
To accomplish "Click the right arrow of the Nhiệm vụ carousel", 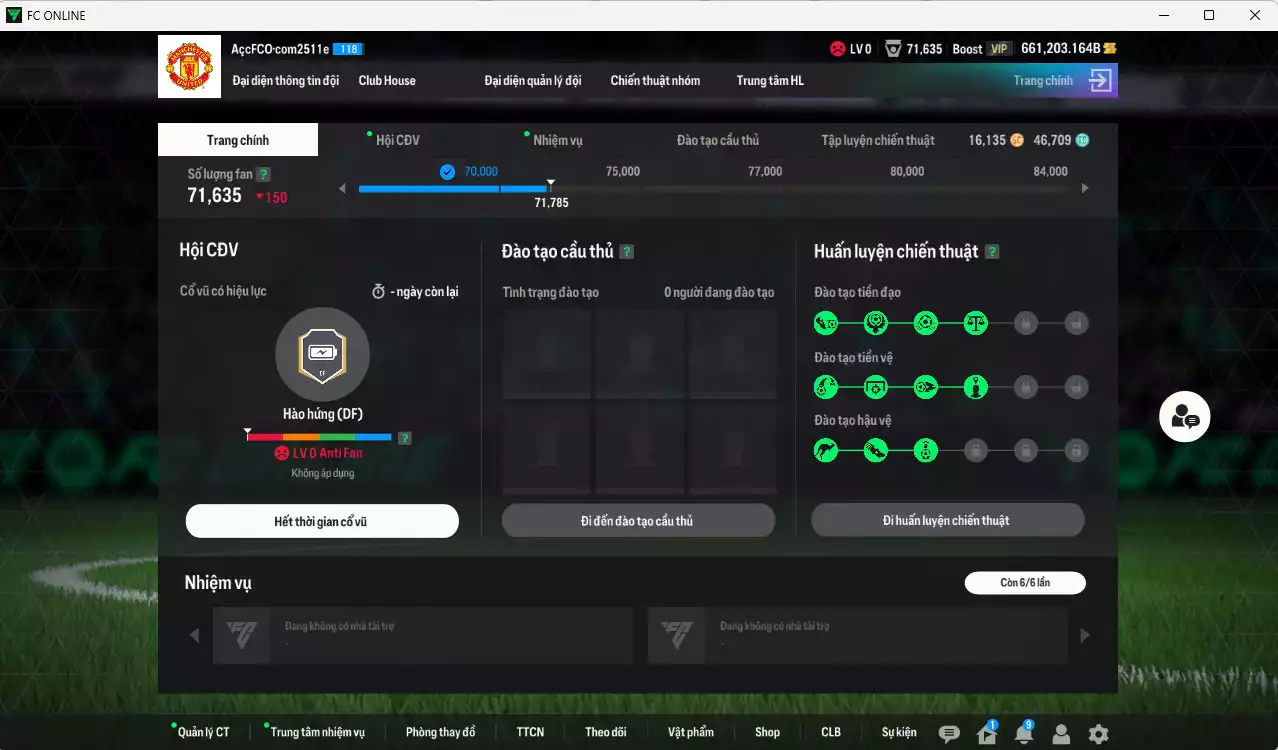I will tap(1084, 634).
